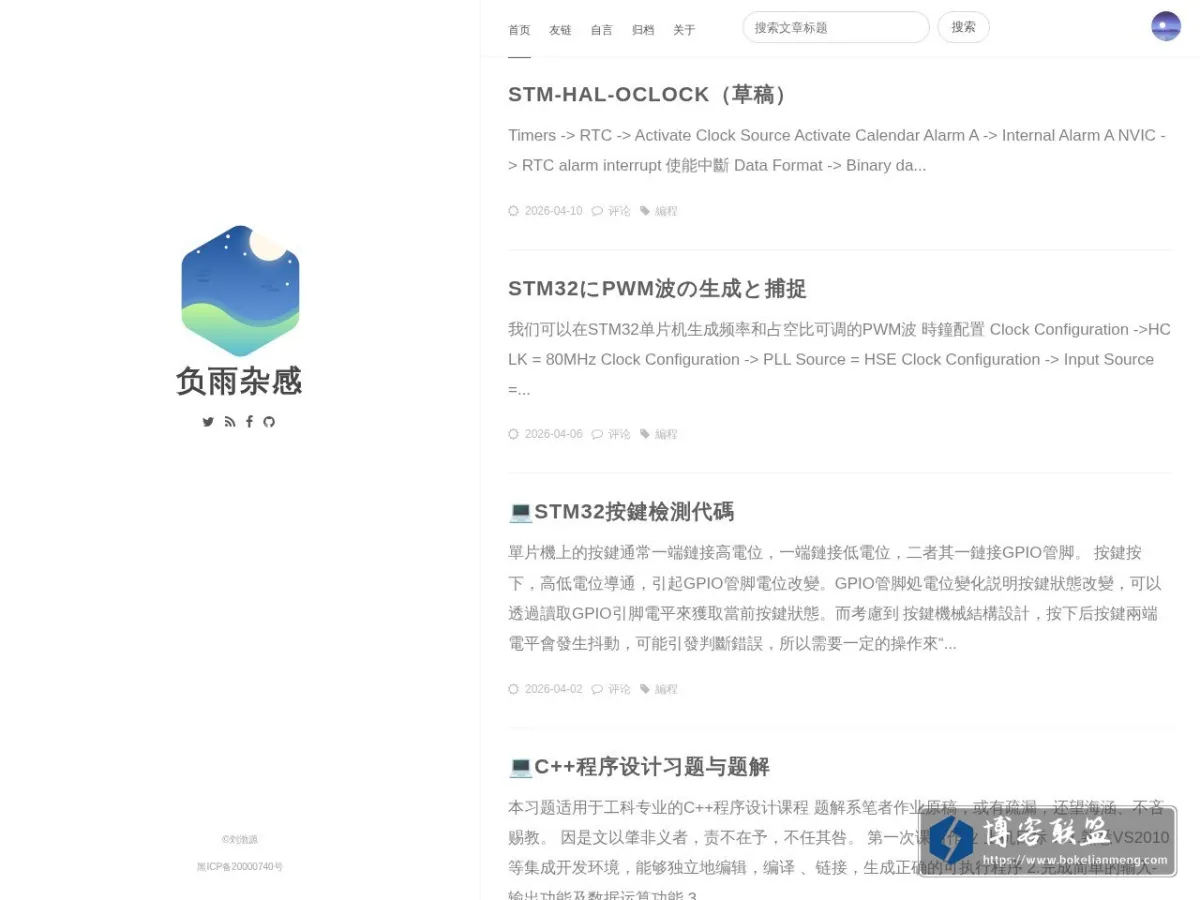Click the tag icon on PWM波 post
The image size is (1200, 900).
coord(645,434)
